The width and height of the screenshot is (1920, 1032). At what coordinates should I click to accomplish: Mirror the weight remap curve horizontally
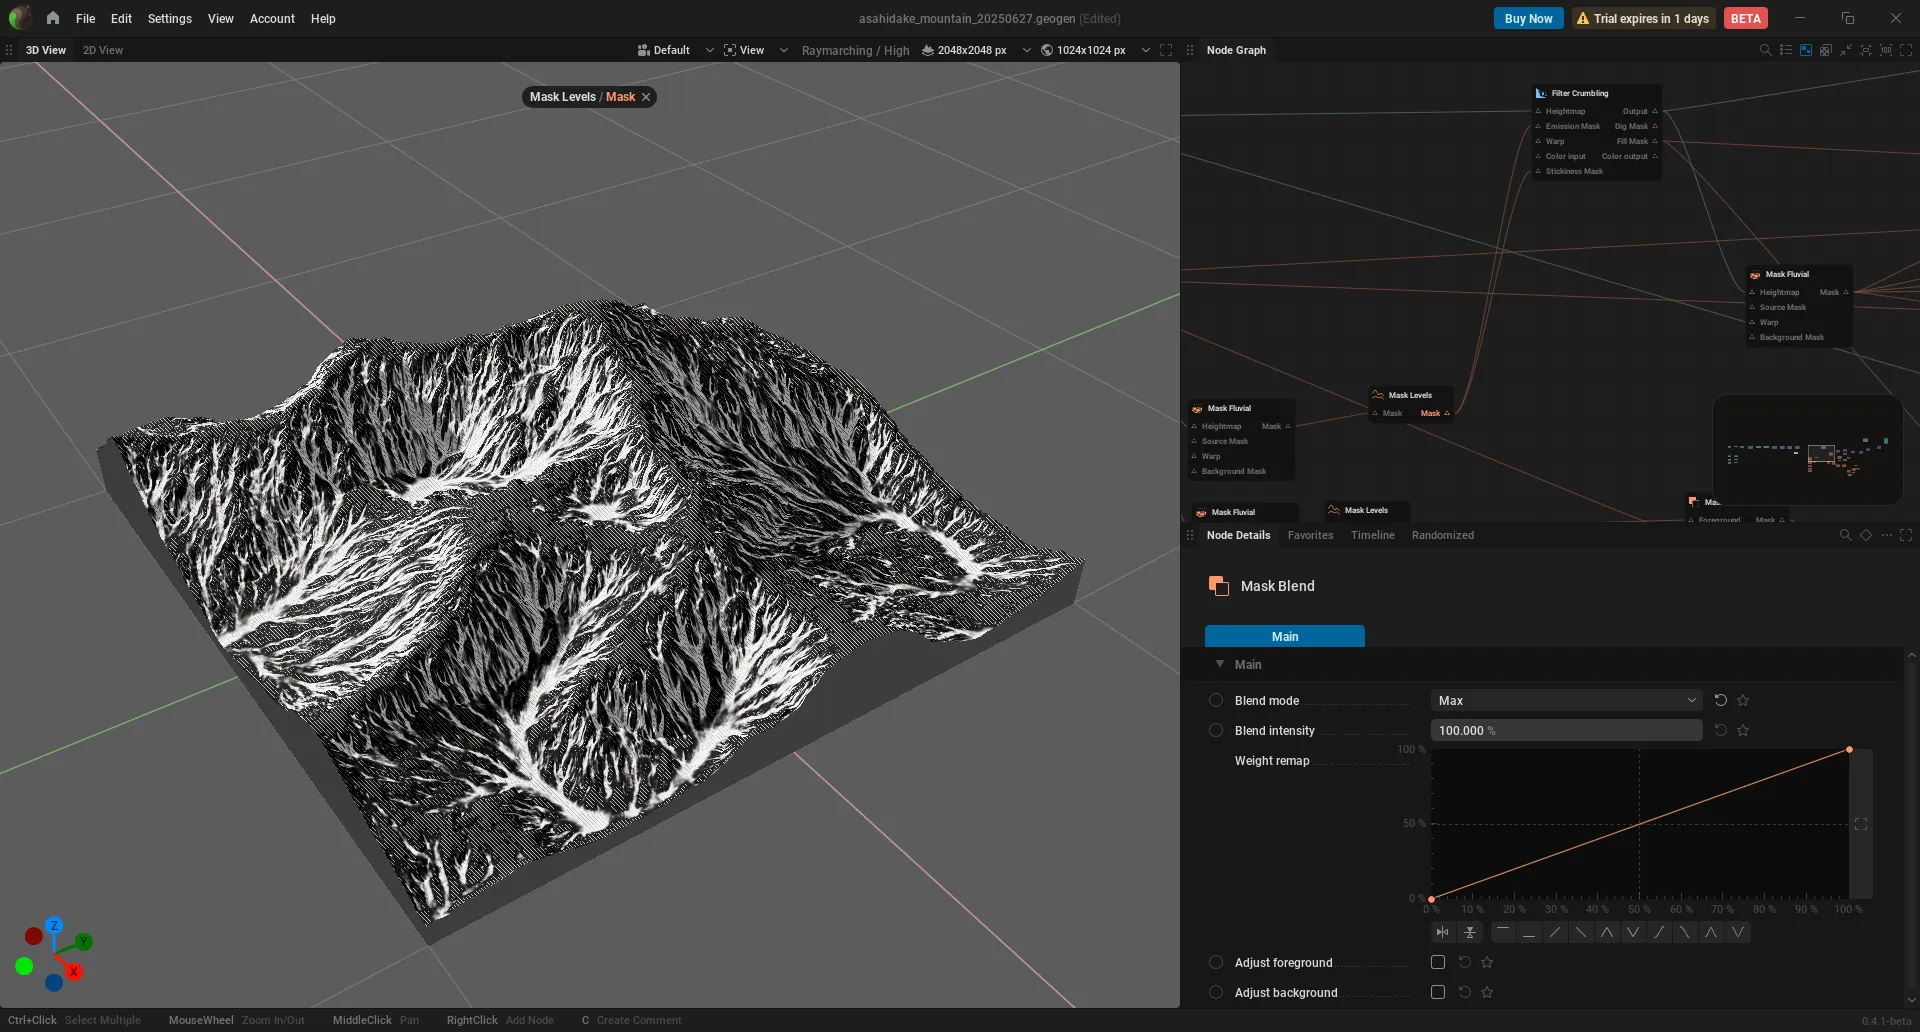coord(1442,932)
